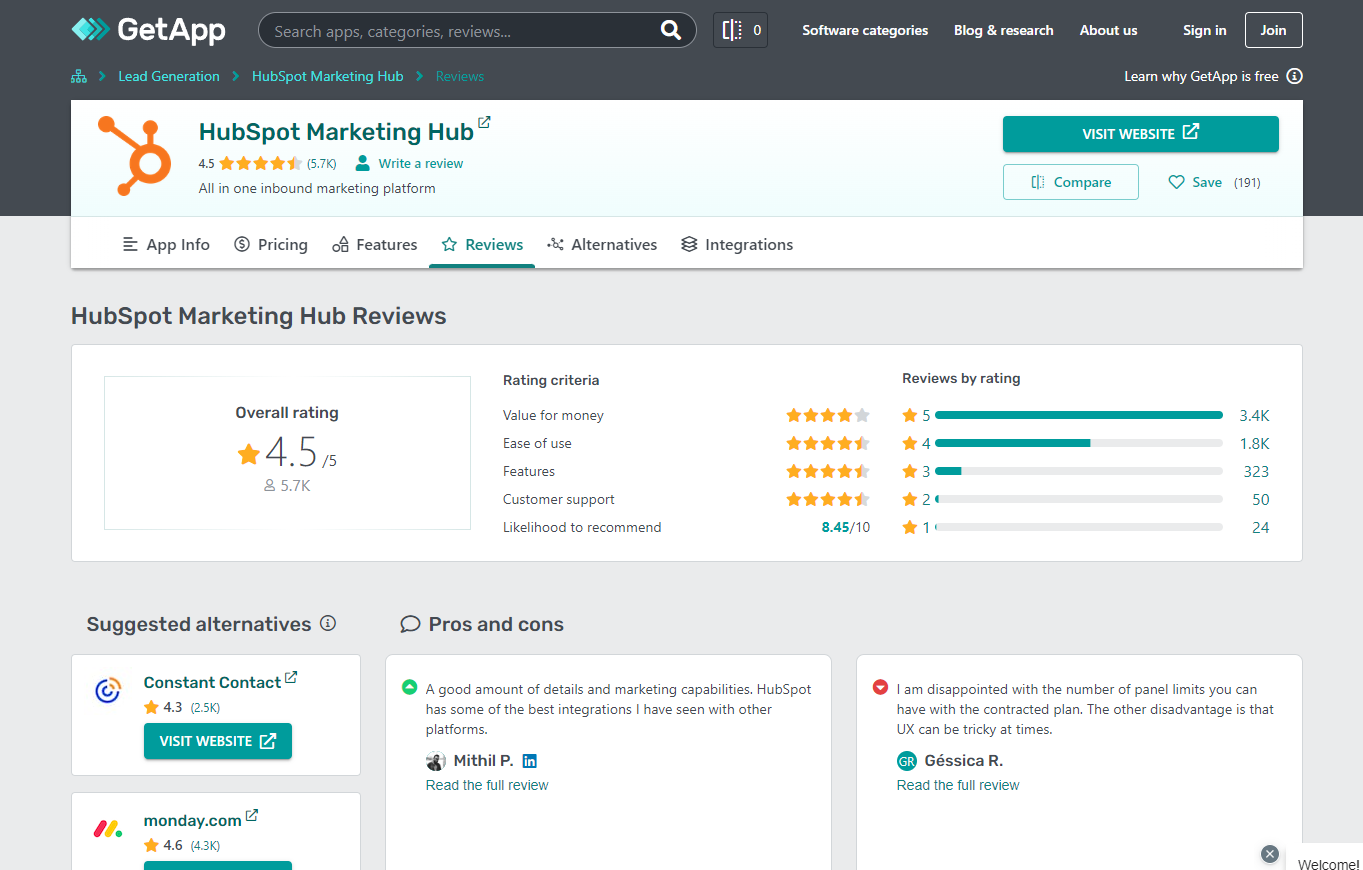Go to Lead Generation breadcrumb

[169, 76]
